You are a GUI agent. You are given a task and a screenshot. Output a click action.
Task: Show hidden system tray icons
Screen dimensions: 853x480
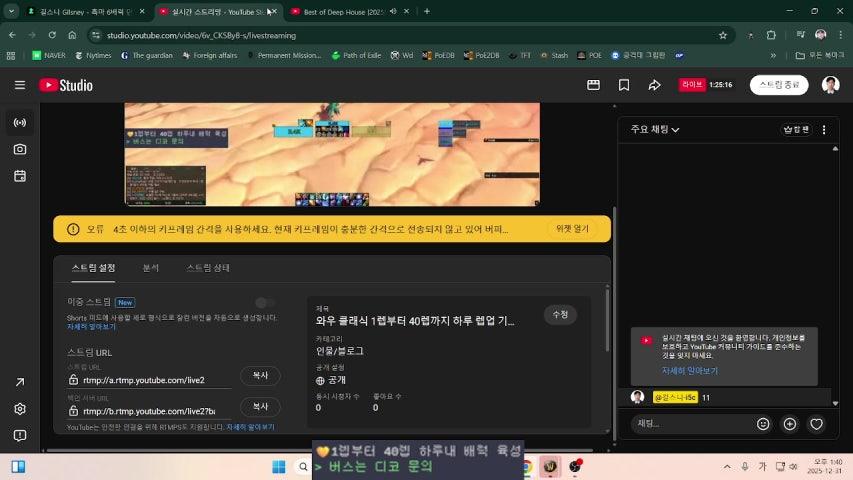727,466
